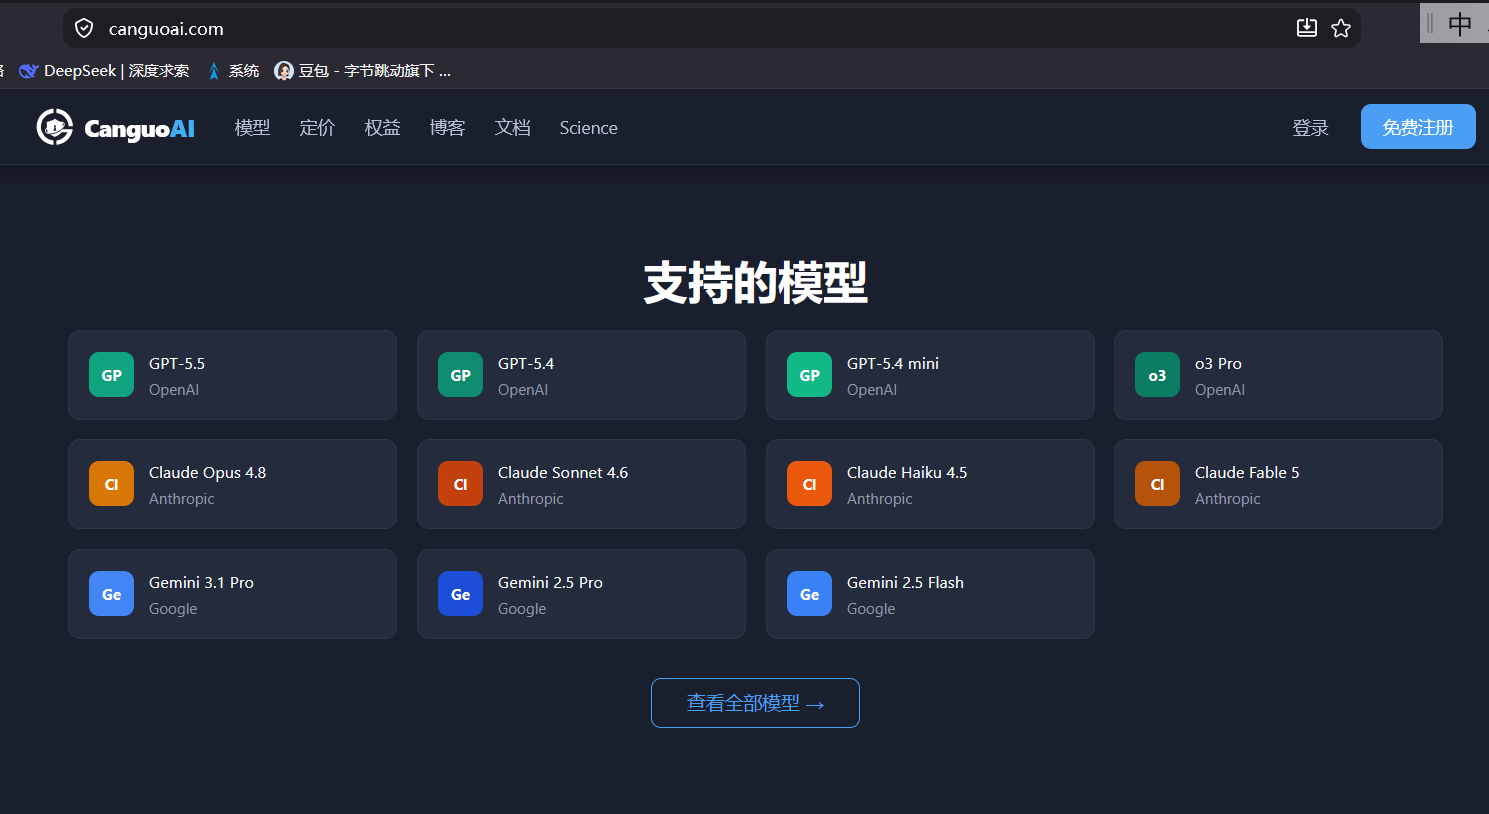Click OpenAI under o3 Pro

point(1220,390)
